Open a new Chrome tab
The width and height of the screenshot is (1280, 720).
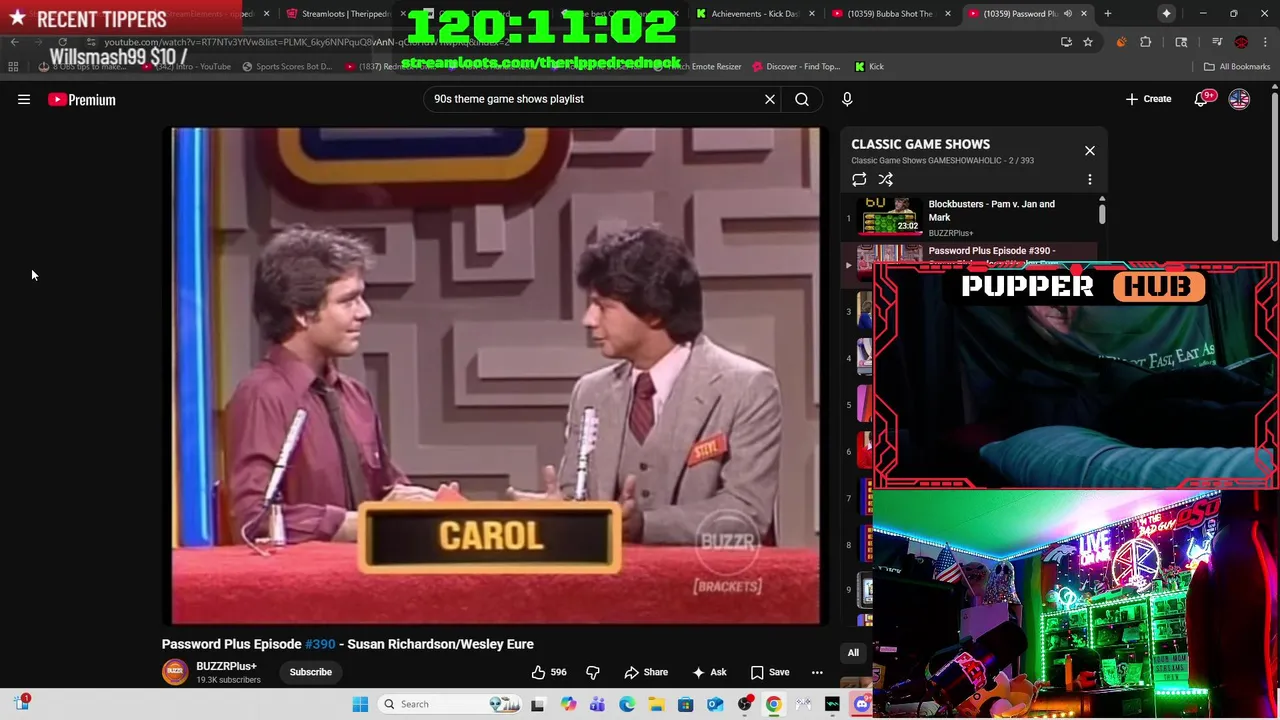tap(1107, 14)
